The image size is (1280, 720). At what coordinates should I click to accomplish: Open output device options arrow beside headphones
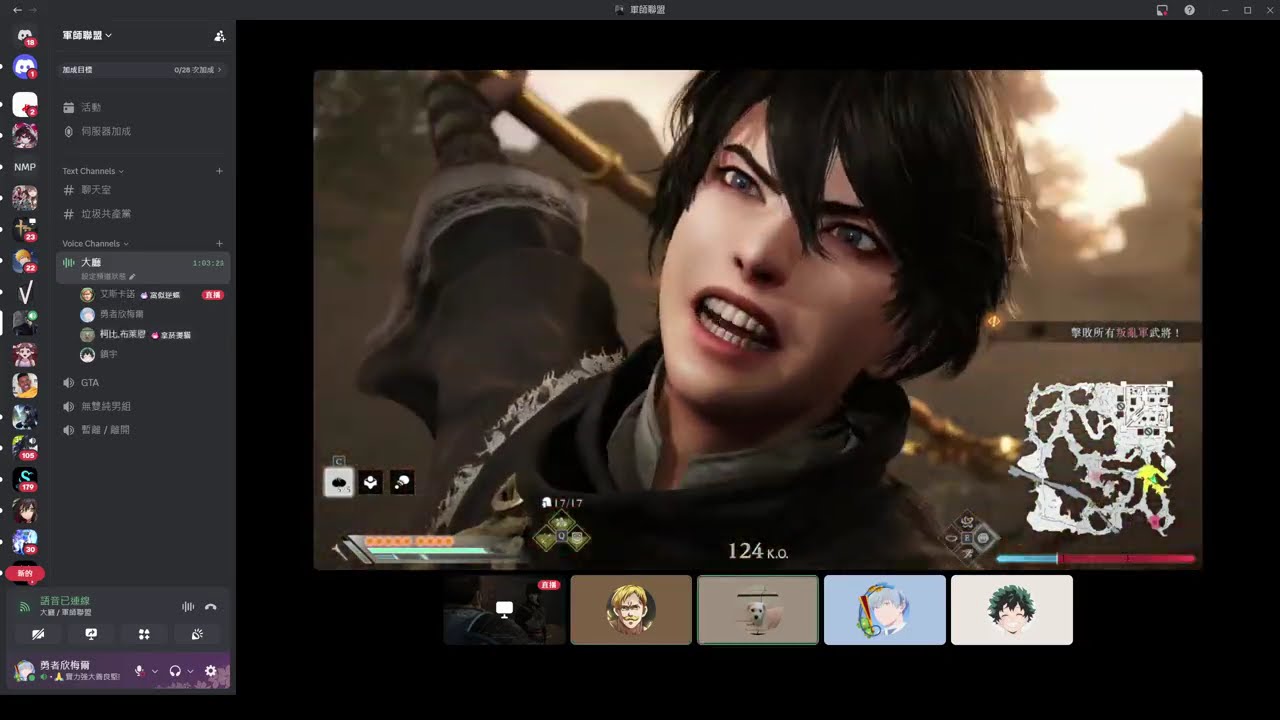(x=190, y=671)
